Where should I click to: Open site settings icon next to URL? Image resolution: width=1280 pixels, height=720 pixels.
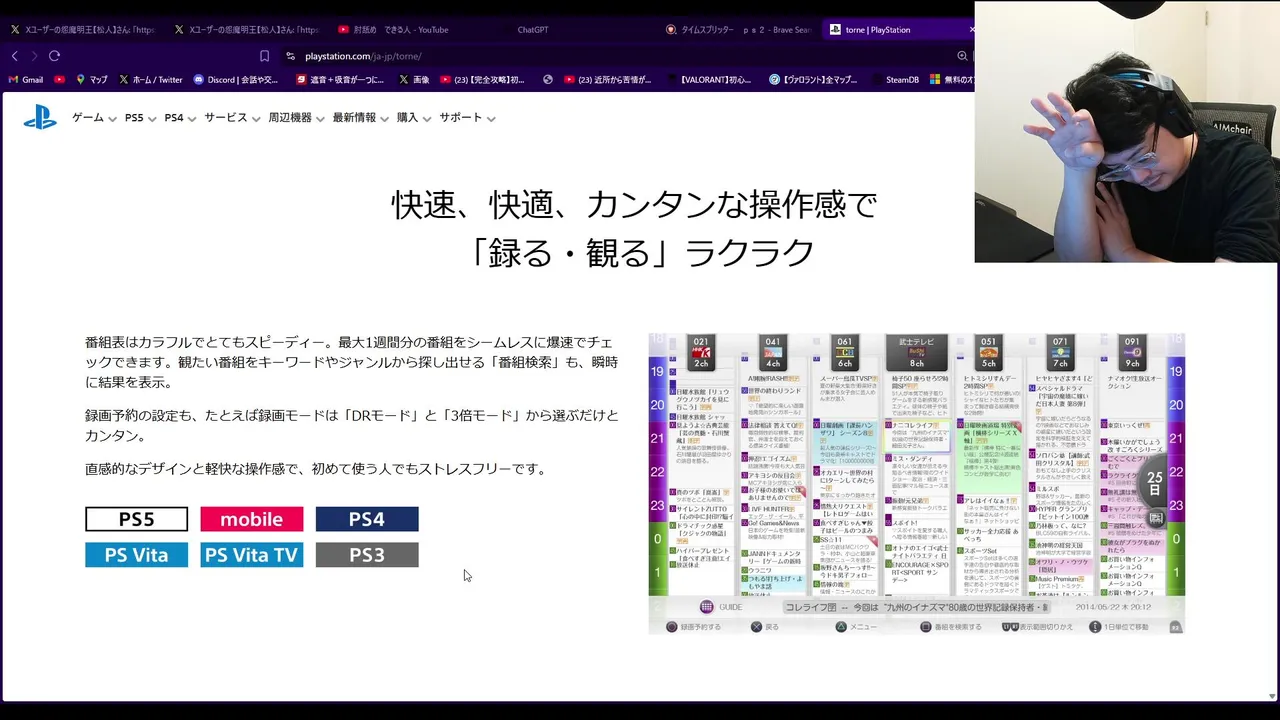290,56
